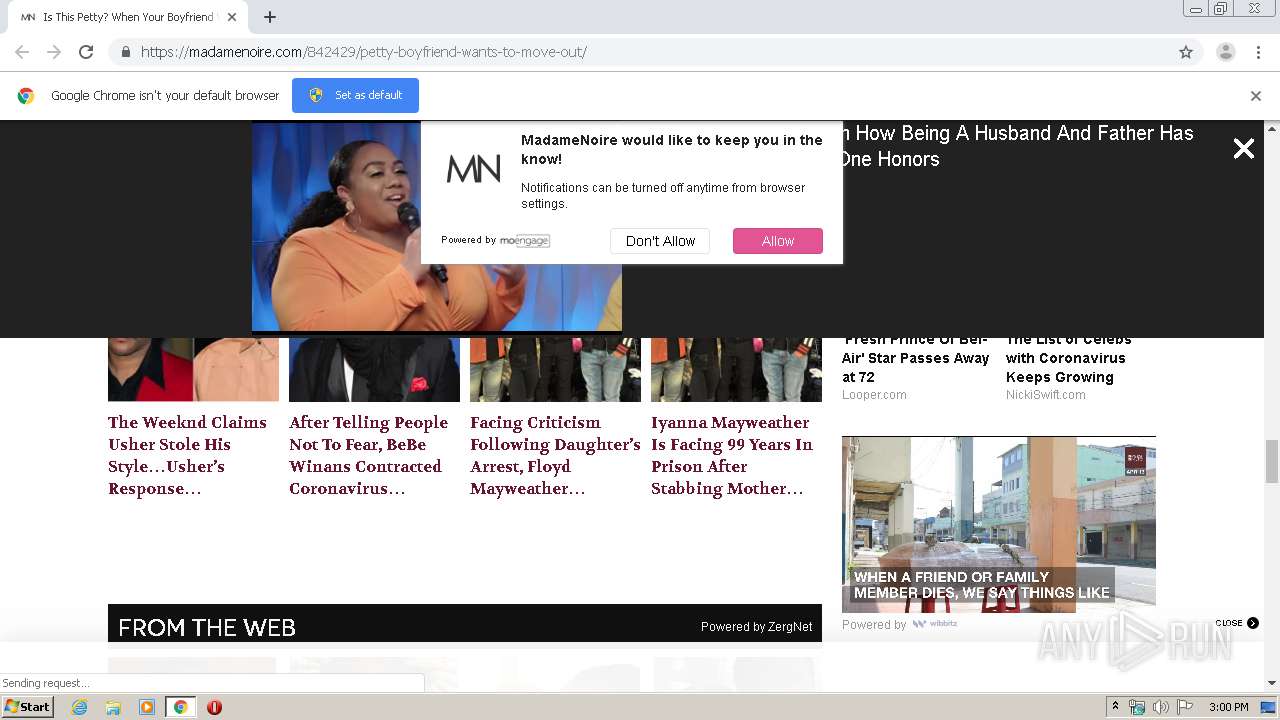
Task: Close the MadameNoire browser tab
Action: click(x=232, y=17)
